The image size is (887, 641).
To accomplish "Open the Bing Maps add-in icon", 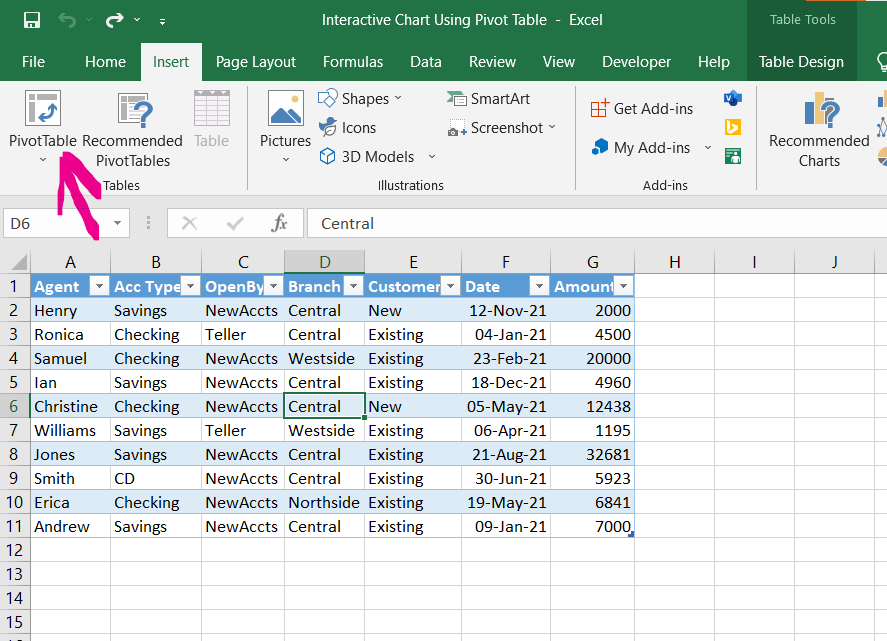I will pos(733,127).
